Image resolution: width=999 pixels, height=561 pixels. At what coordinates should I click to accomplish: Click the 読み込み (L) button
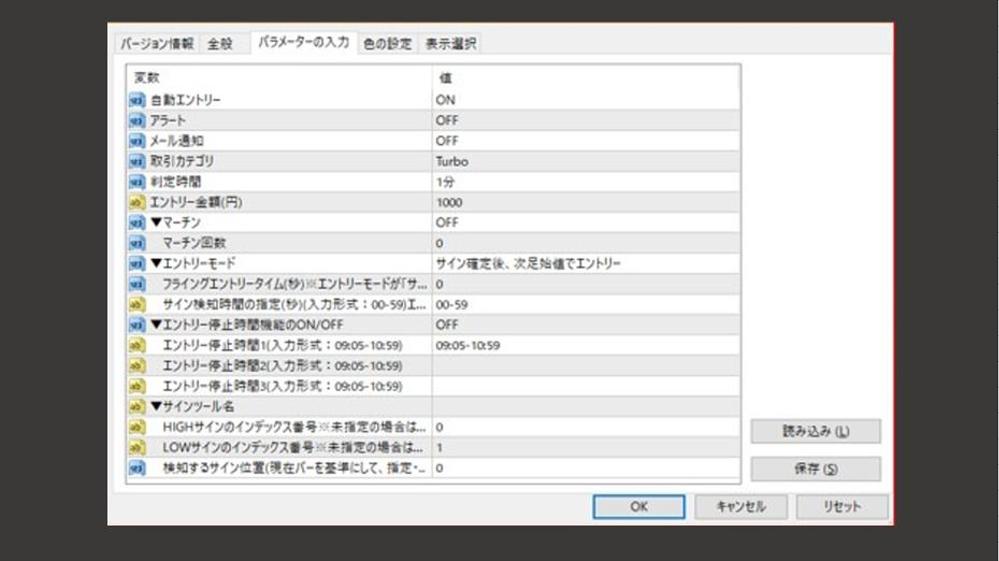(x=815, y=431)
